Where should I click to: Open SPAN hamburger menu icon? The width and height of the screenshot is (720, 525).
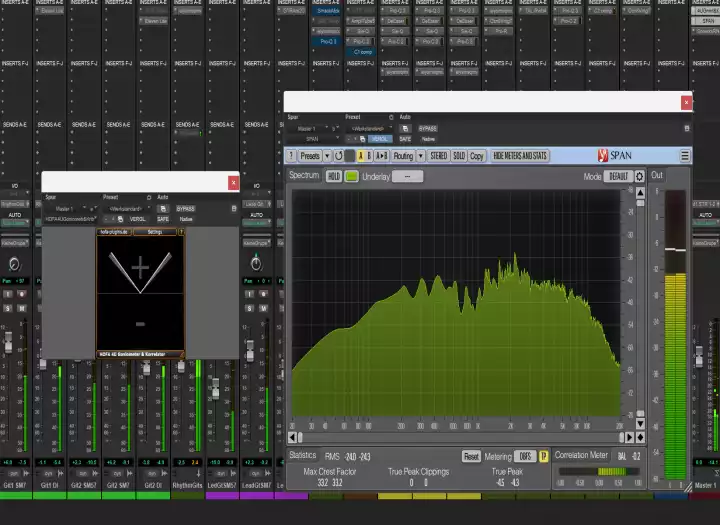(x=685, y=156)
